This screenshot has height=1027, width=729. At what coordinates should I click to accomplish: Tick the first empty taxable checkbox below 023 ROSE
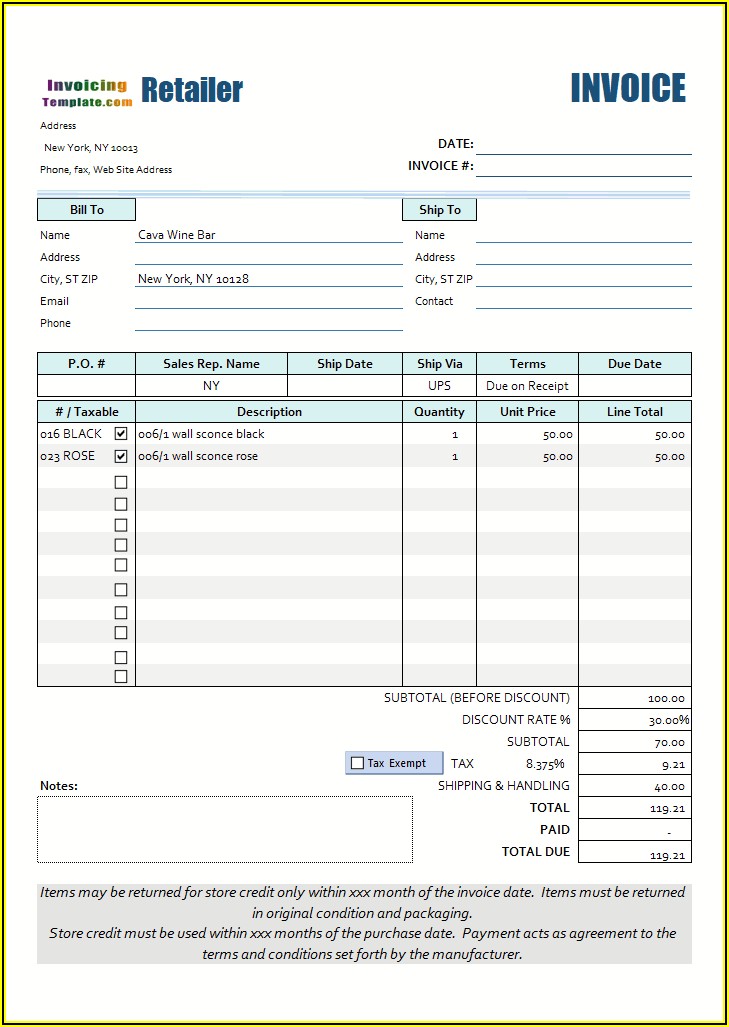[121, 482]
